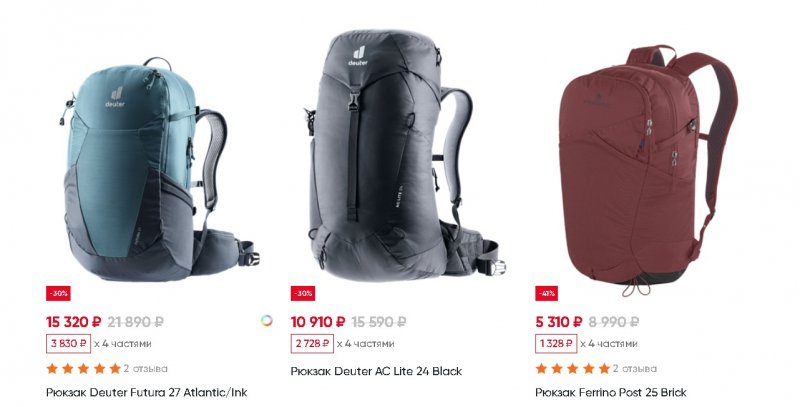Viewport: 800px width, 407px height.
Task: Click star rating under Deuter Futura 27
Action: 84,368
